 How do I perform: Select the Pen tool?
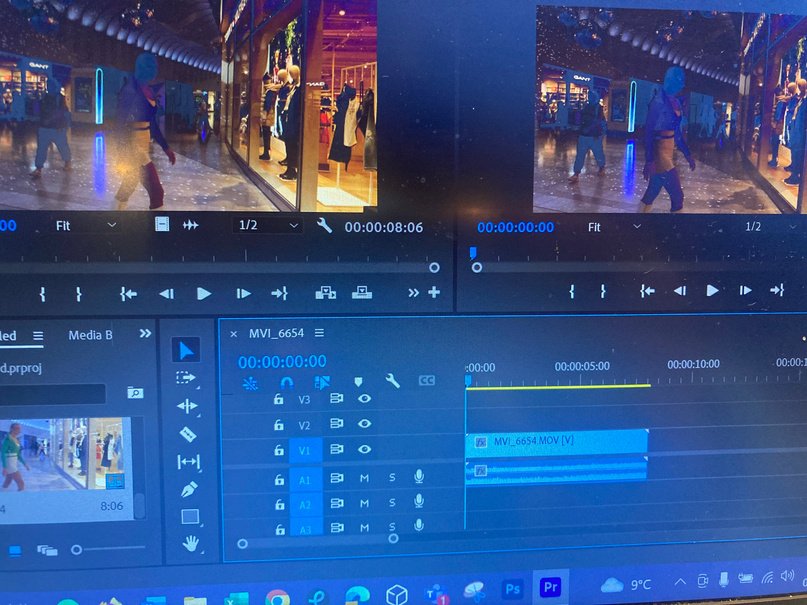[189, 489]
